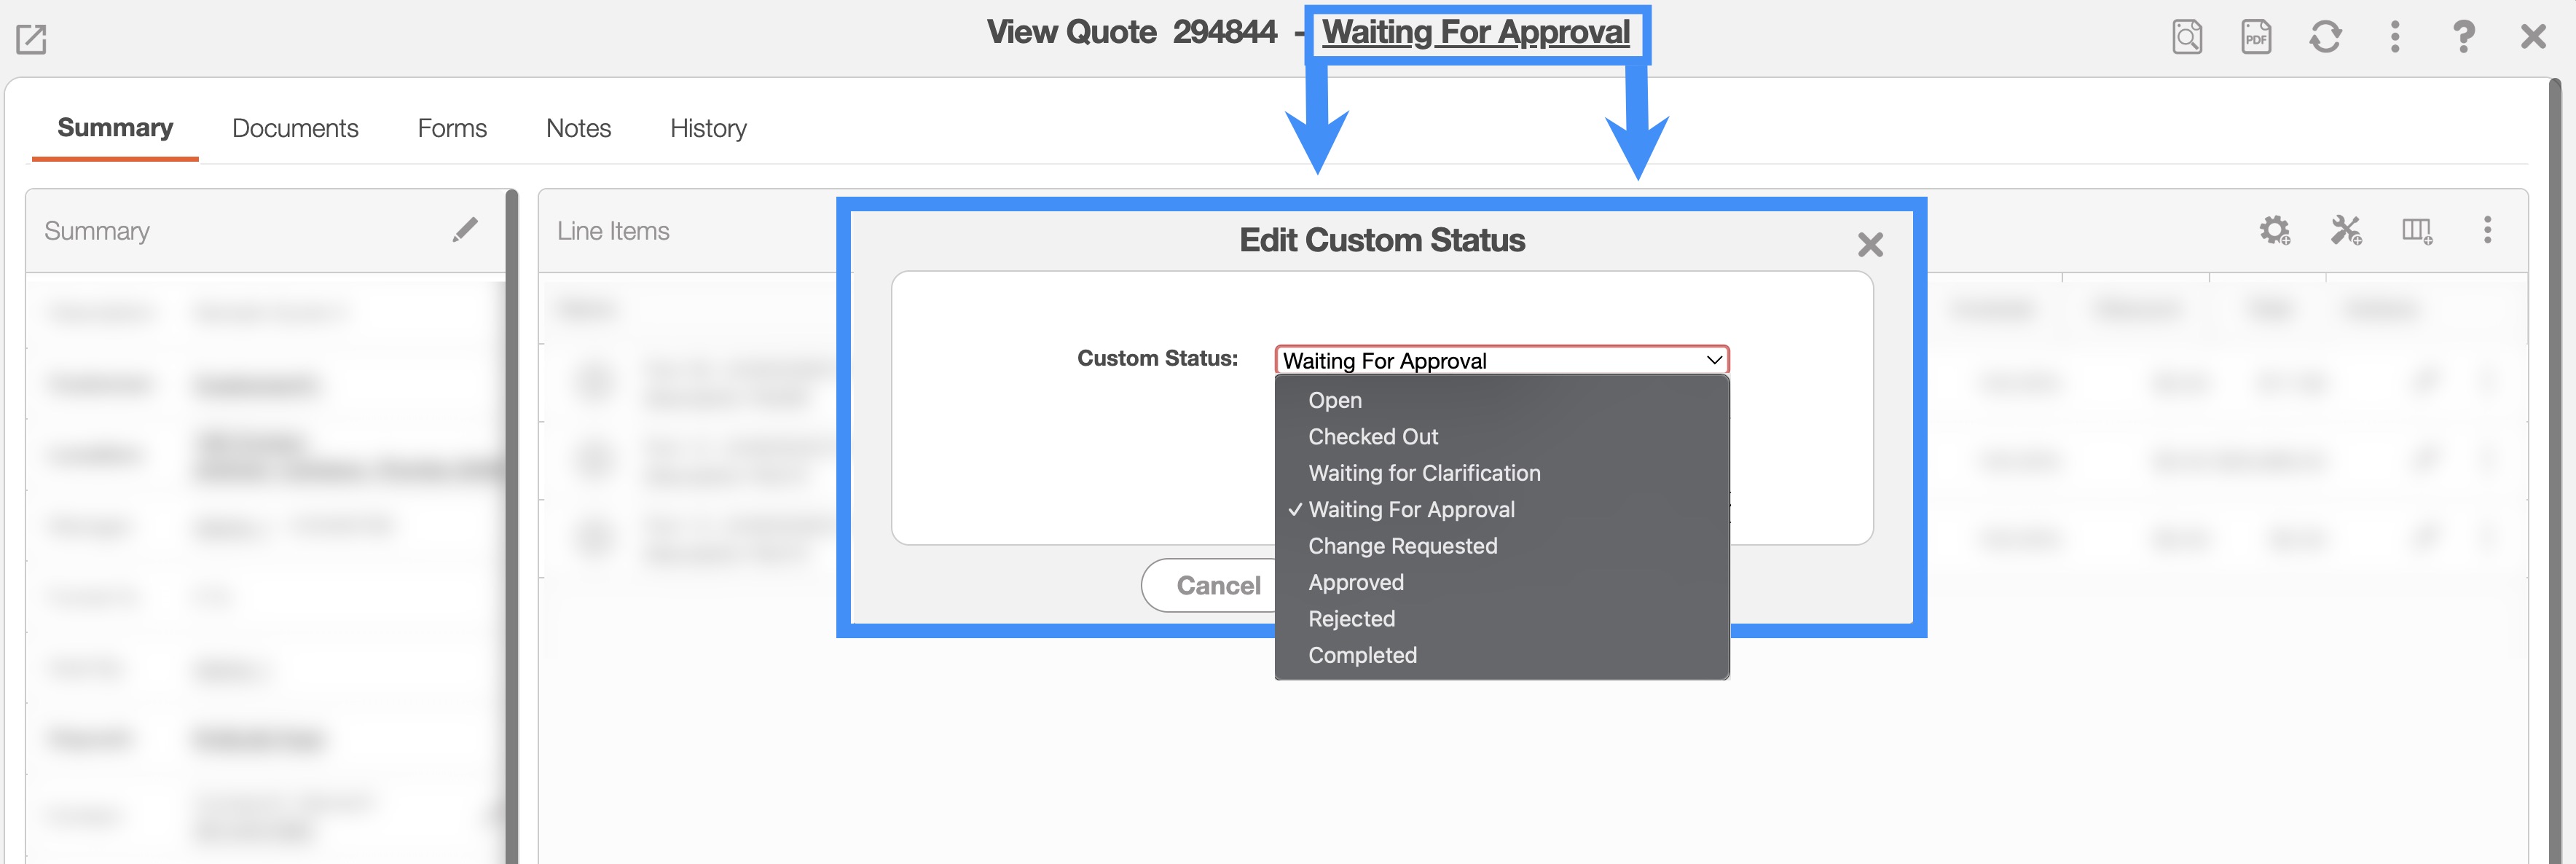Export the quote as PDF
The width and height of the screenshot is (2576, 864).
[2256, 37]
